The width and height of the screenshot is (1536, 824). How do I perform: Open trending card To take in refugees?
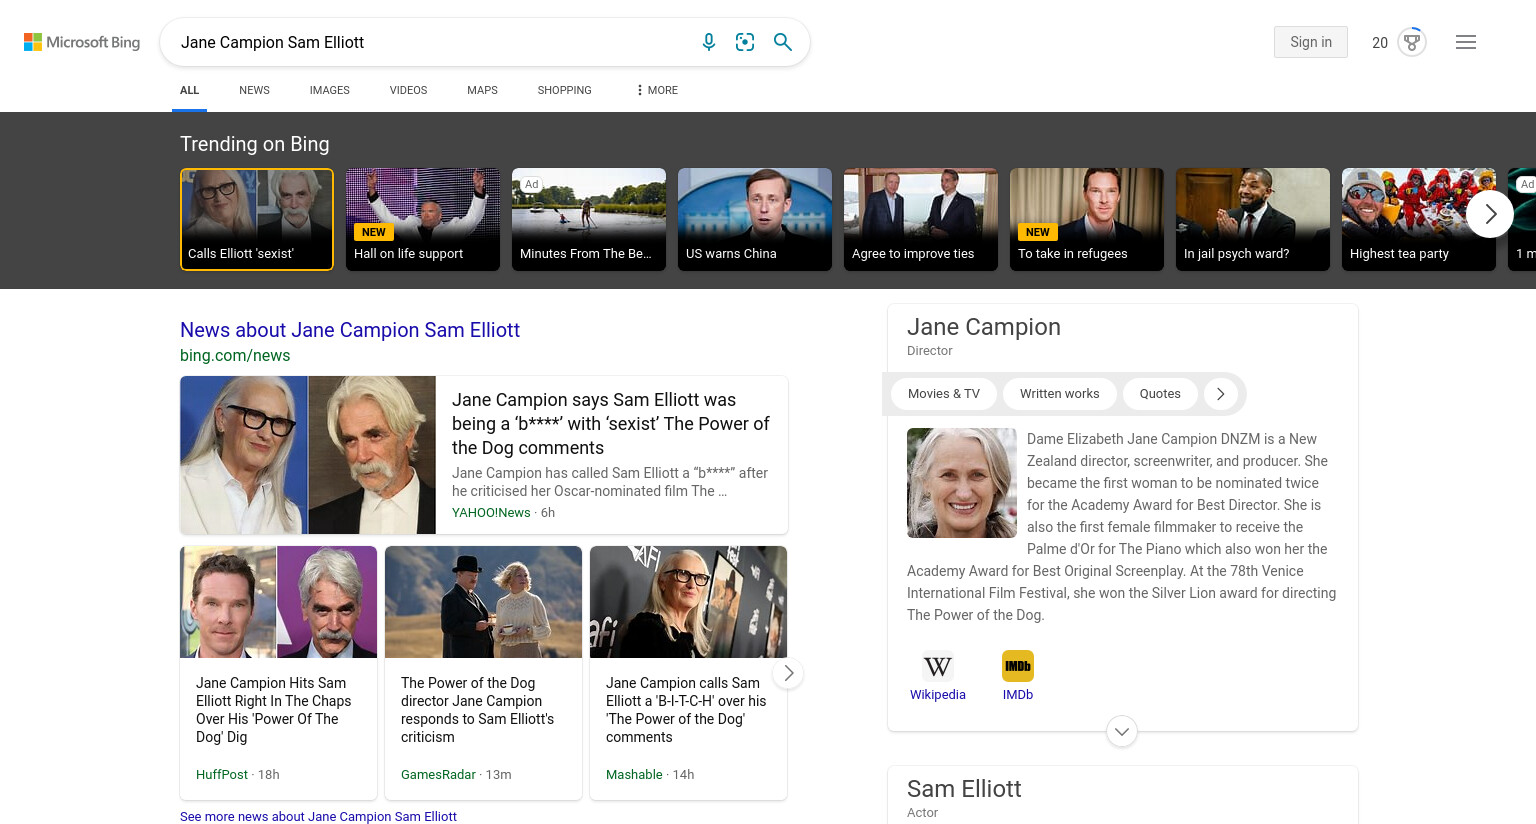pos(1087,219)
